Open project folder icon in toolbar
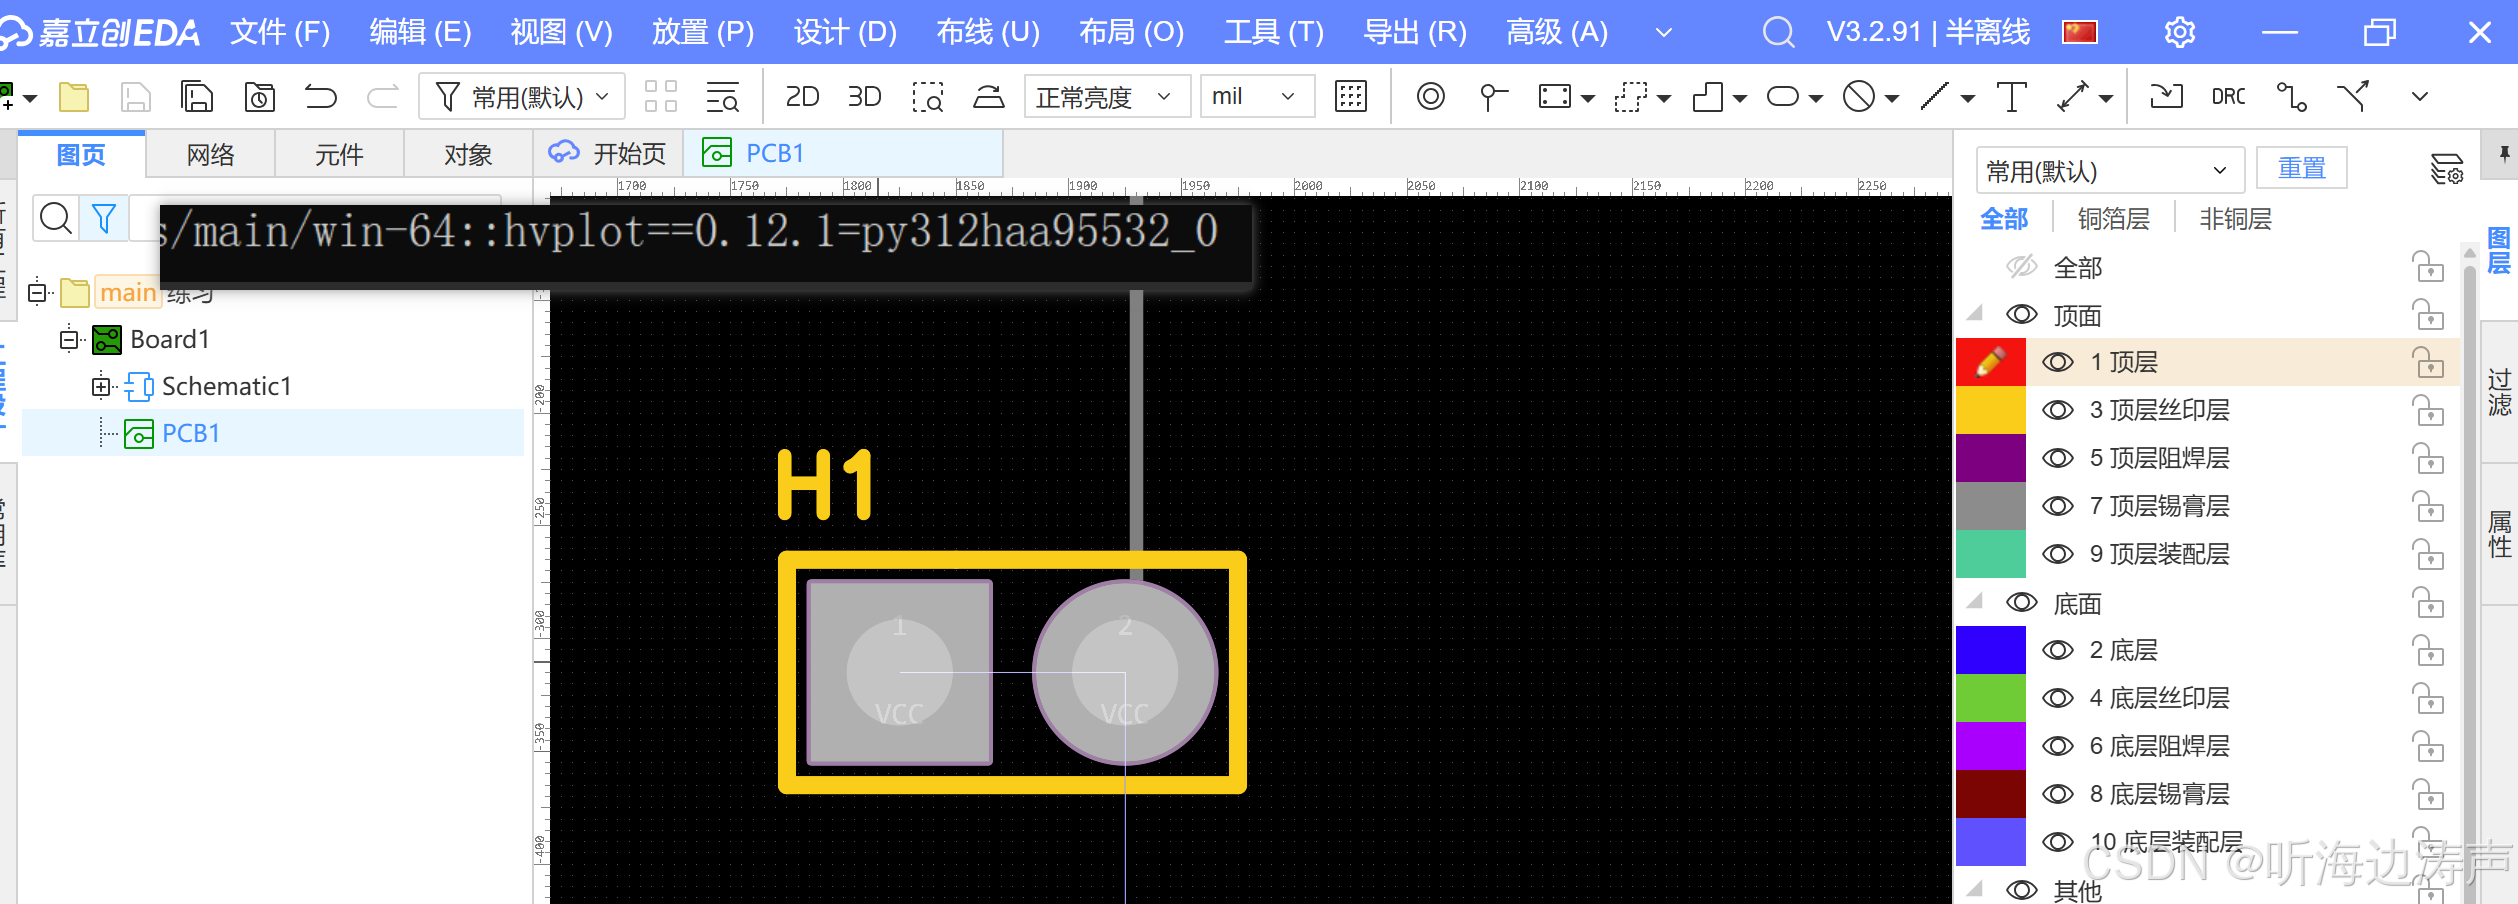The image size is (2518, 904). click(x=74, y=97)
